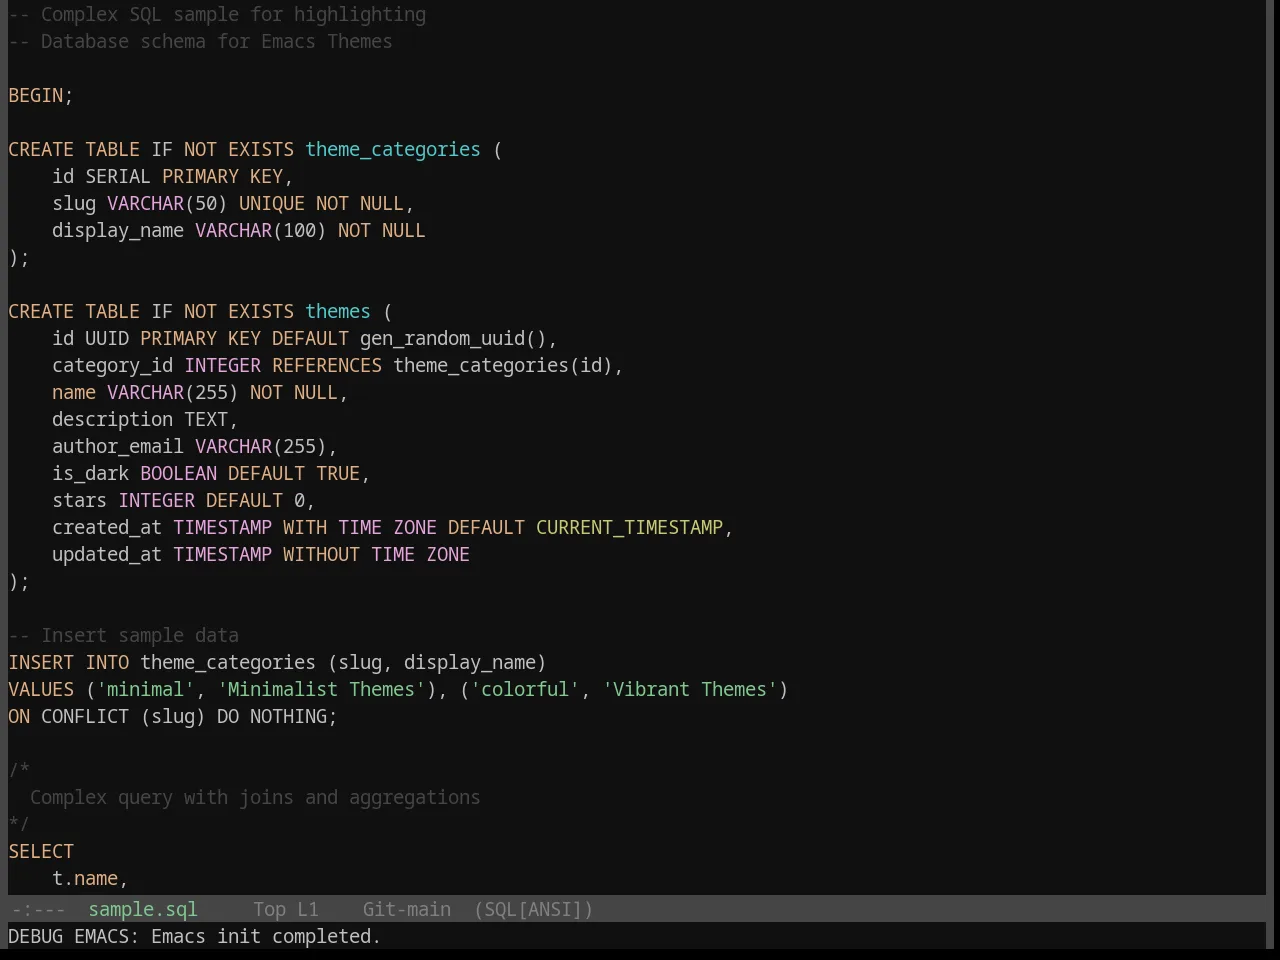
Task: Click the 'Vibrant Themes' string literal
Action: pyautogui.click(x=690, y=689)
